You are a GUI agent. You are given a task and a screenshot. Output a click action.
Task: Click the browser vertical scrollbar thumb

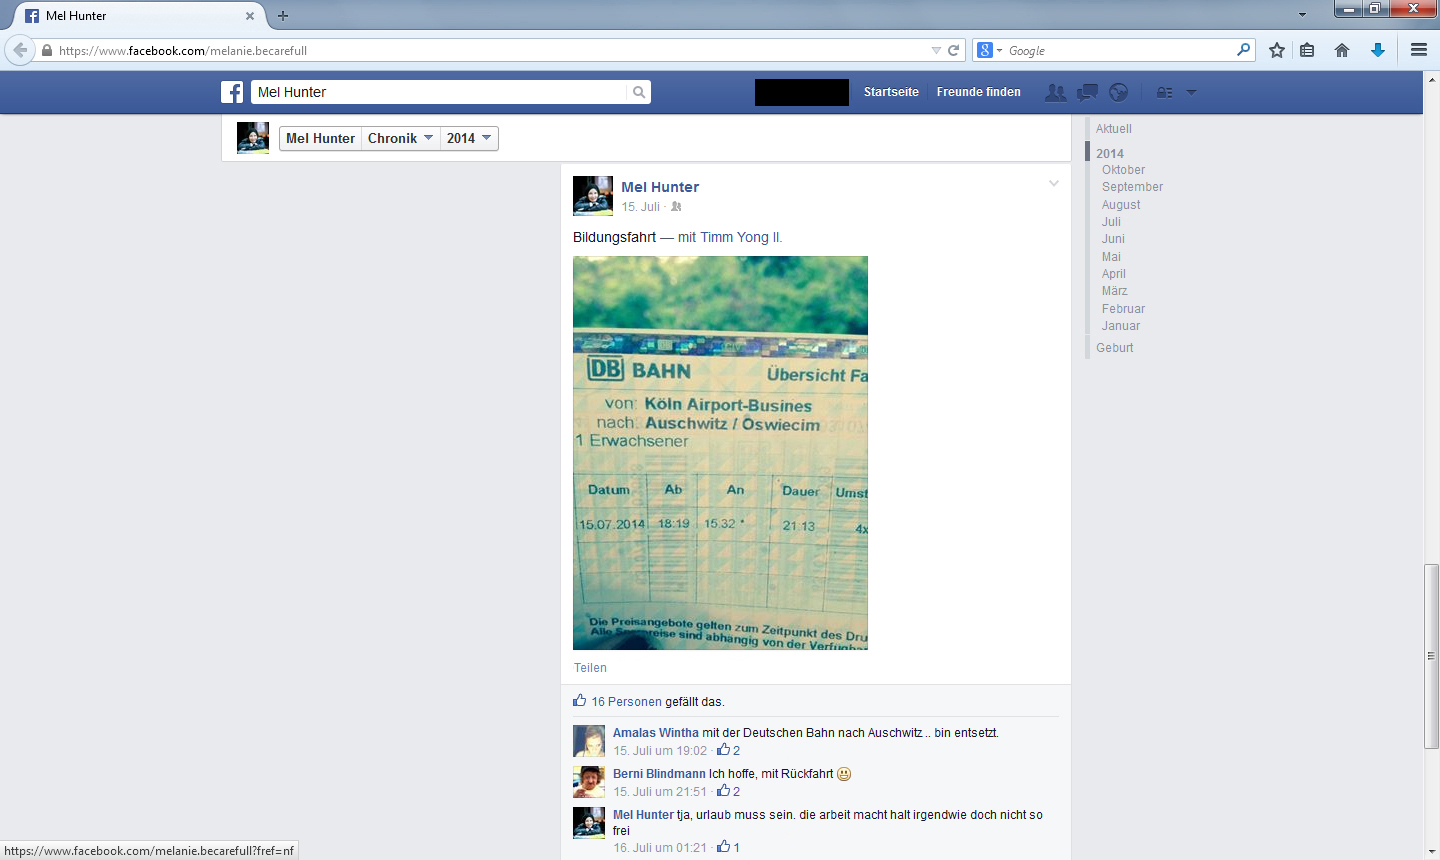coord(1431,656)
